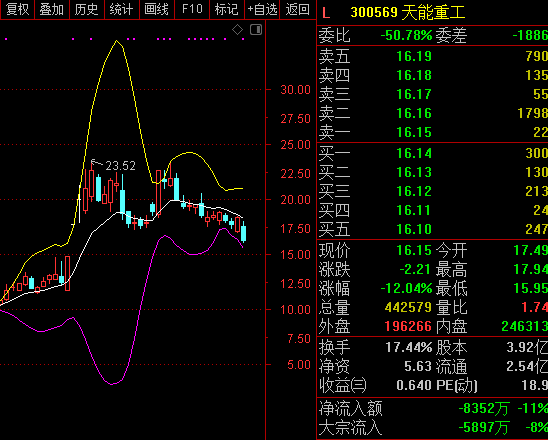Click the 卖一 price 16.15
The height and width of the screenshot is (440, 548).
point(414,132)
